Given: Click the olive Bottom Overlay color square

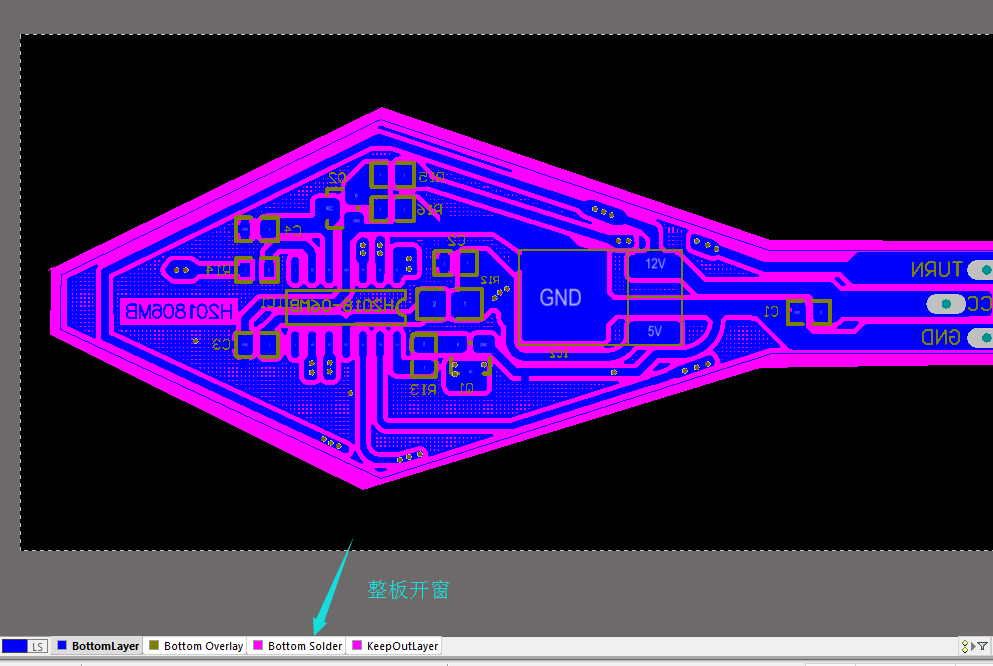Looking at the screenshot, I should pos(154,646).
